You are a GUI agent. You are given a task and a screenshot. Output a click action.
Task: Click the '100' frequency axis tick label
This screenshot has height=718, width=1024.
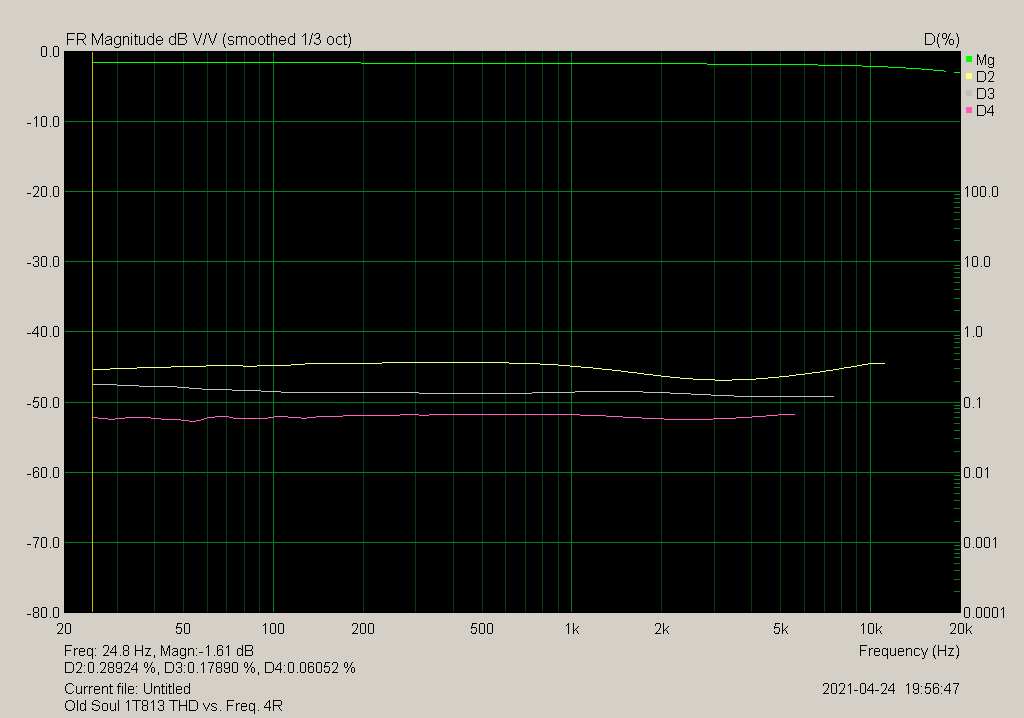(x=273, y=629)
